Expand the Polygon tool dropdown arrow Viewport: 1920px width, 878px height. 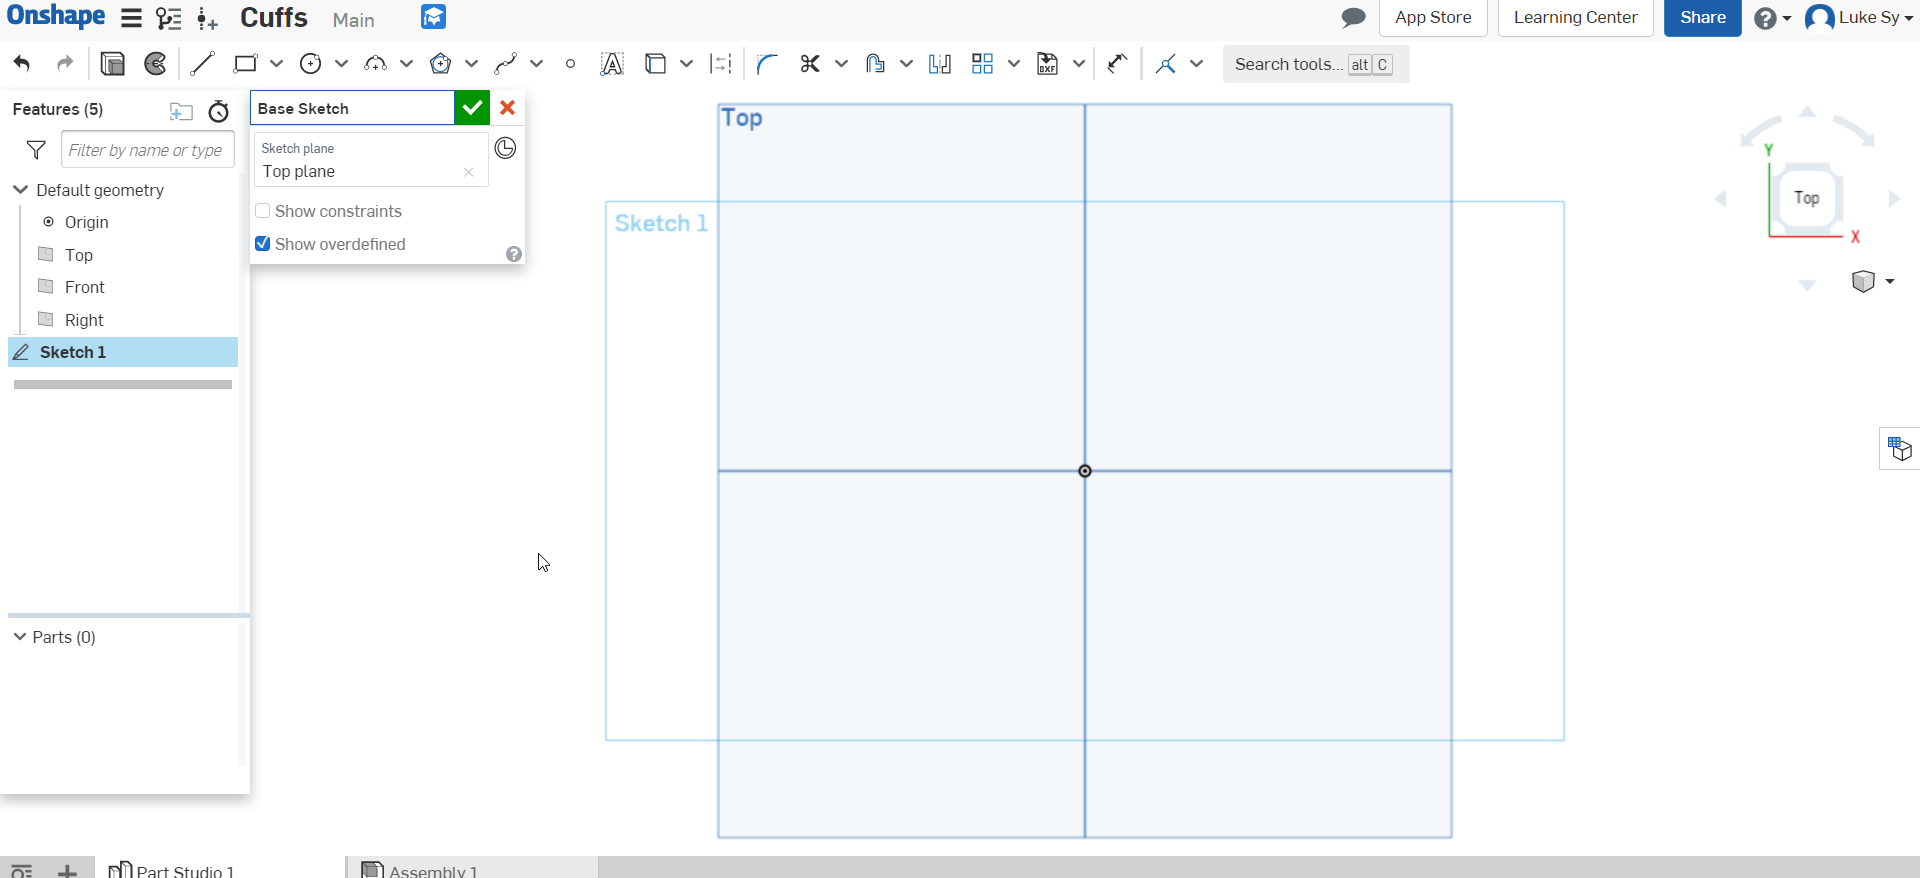(x=472, y=64)
